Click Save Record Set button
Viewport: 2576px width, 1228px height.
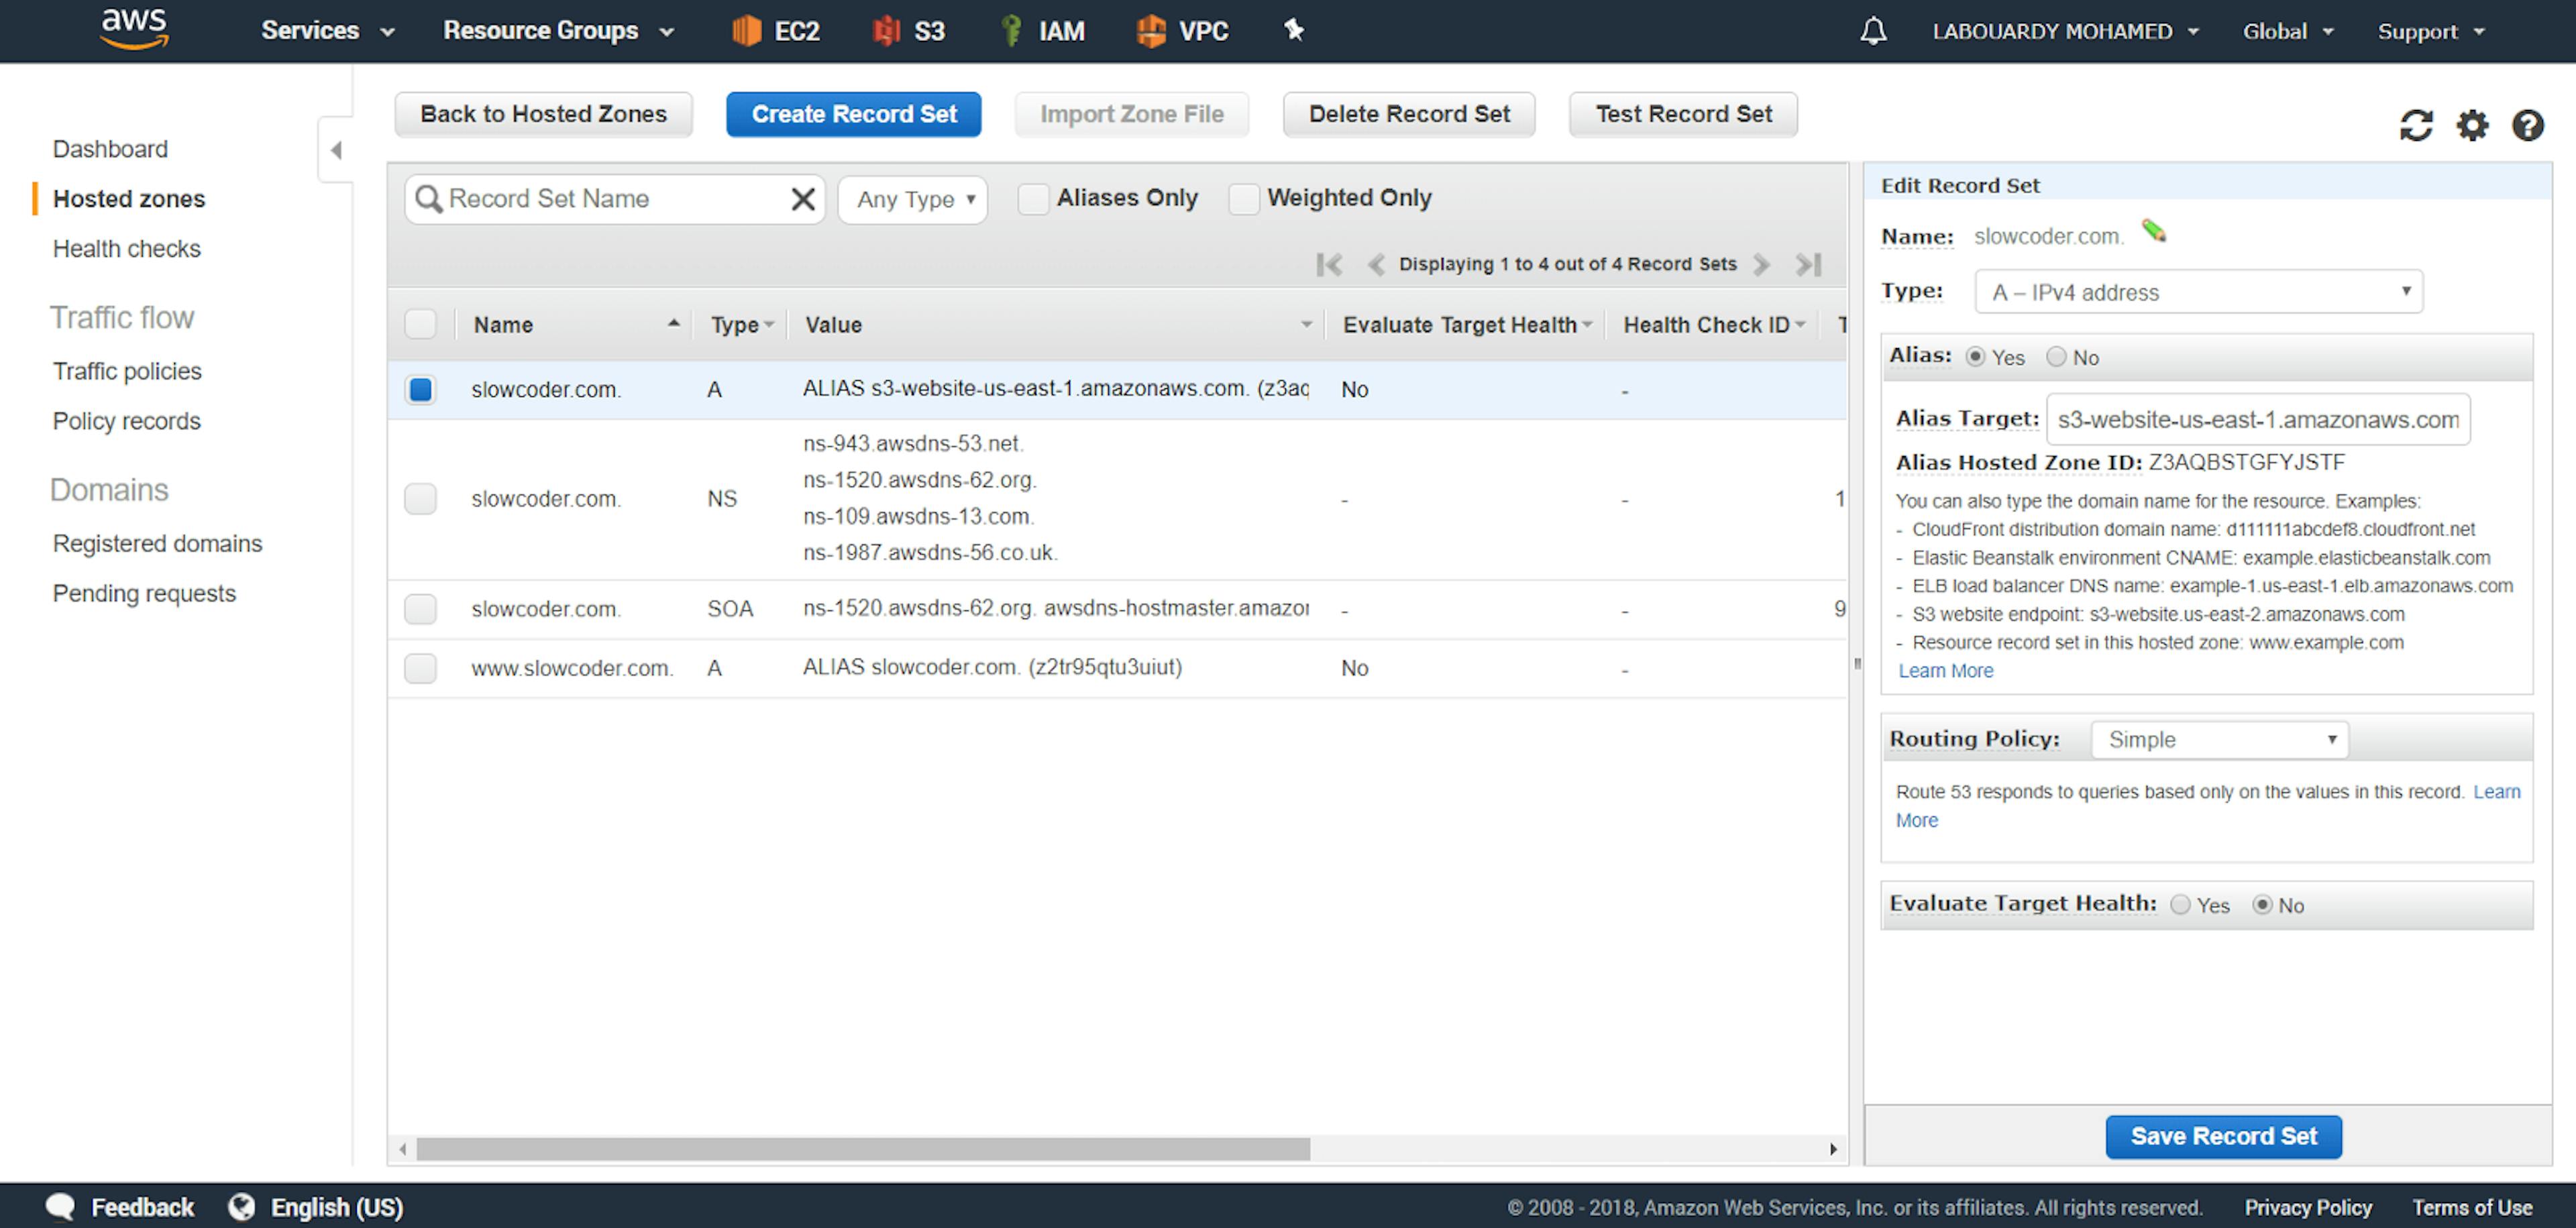[x=2223, y=1136]
